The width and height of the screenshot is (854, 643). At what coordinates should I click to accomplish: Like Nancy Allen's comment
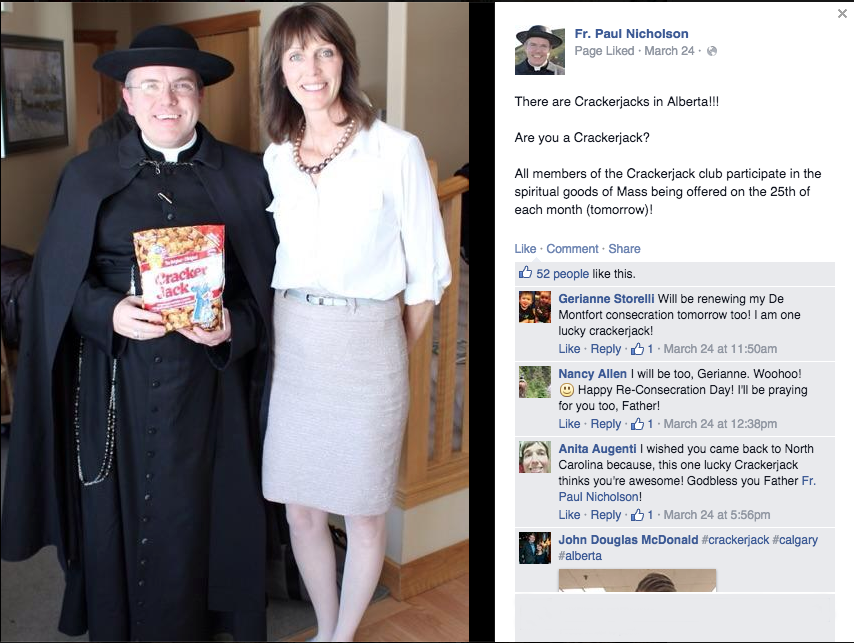(569, 424)
